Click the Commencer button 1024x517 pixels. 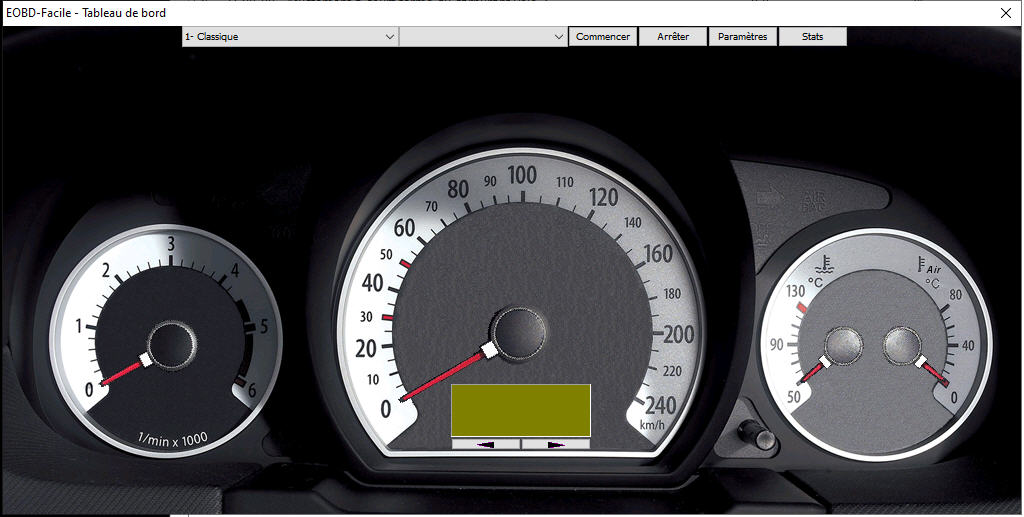click(x=603, y=37)
